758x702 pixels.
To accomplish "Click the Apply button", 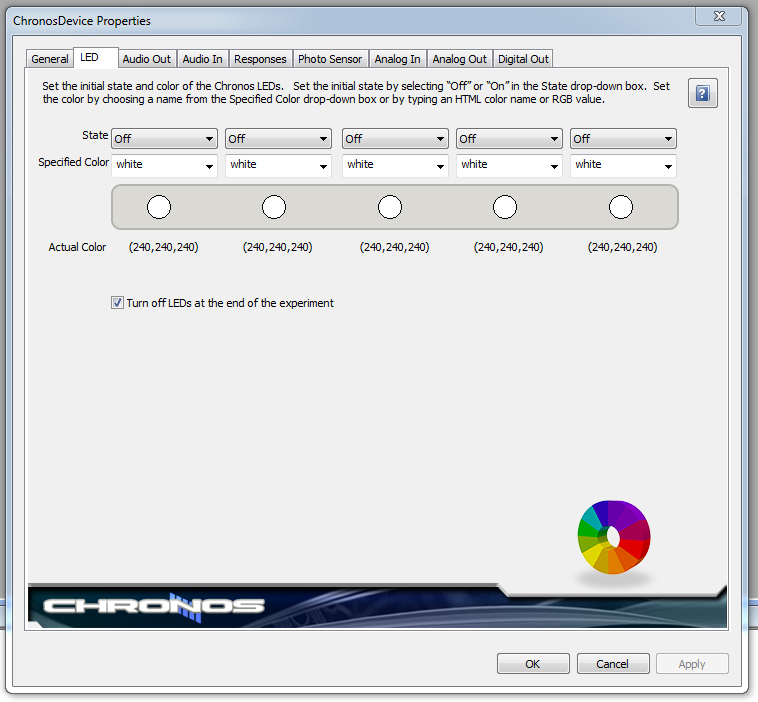I will tap(692, 664).
